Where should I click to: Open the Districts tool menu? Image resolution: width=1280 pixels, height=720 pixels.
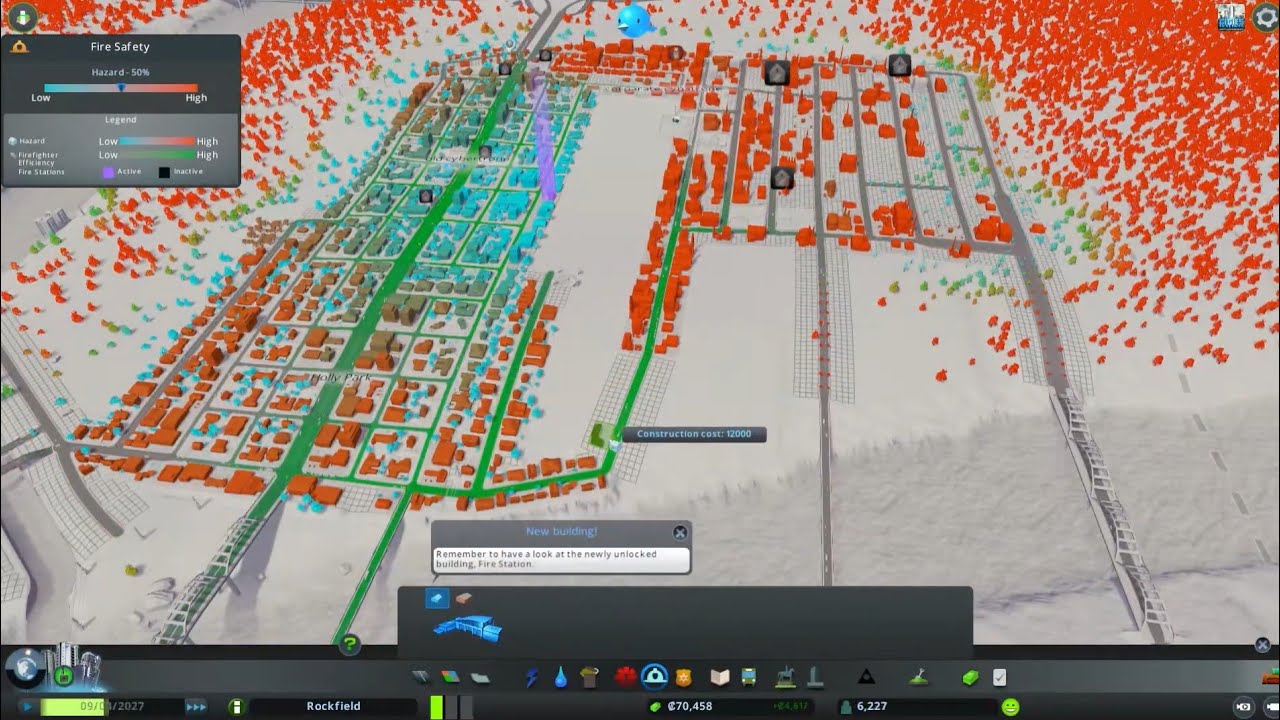pos(480,677)
